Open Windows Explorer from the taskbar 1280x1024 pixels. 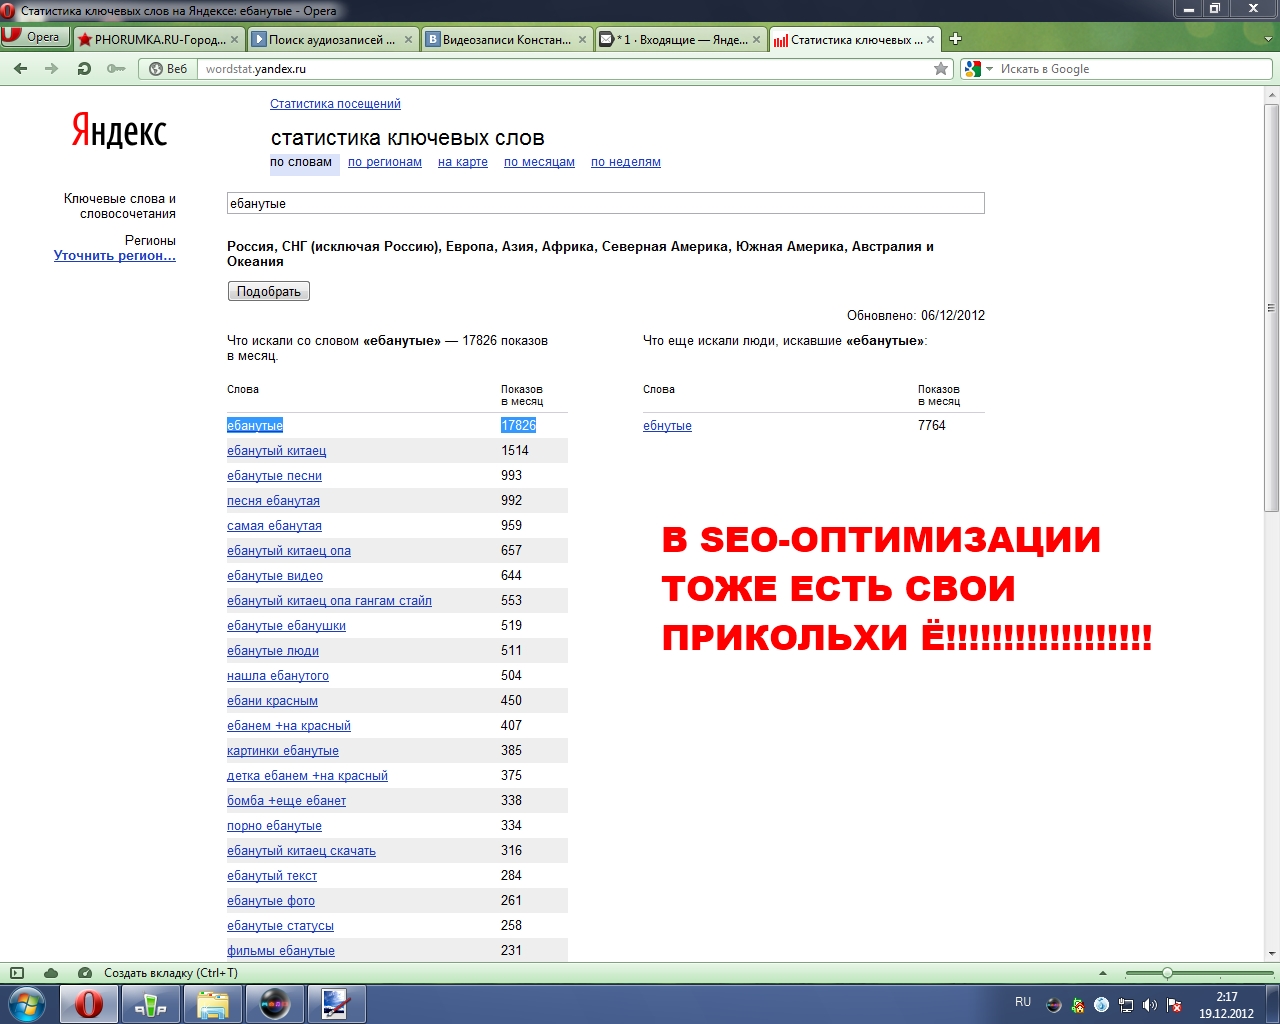(x=213, y=1004)
